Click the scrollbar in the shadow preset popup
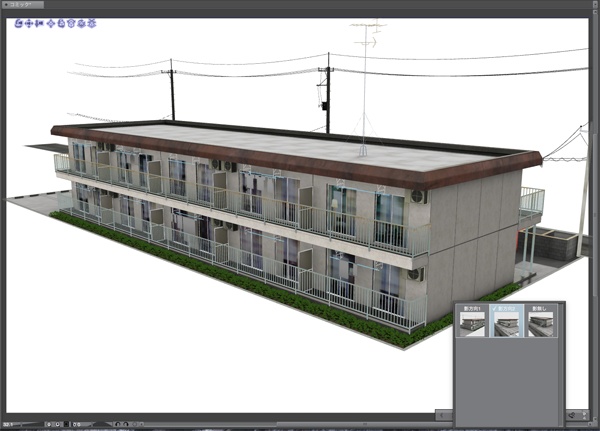The height and width of the screenshot is (431, 600). click(x=561, y=364)
